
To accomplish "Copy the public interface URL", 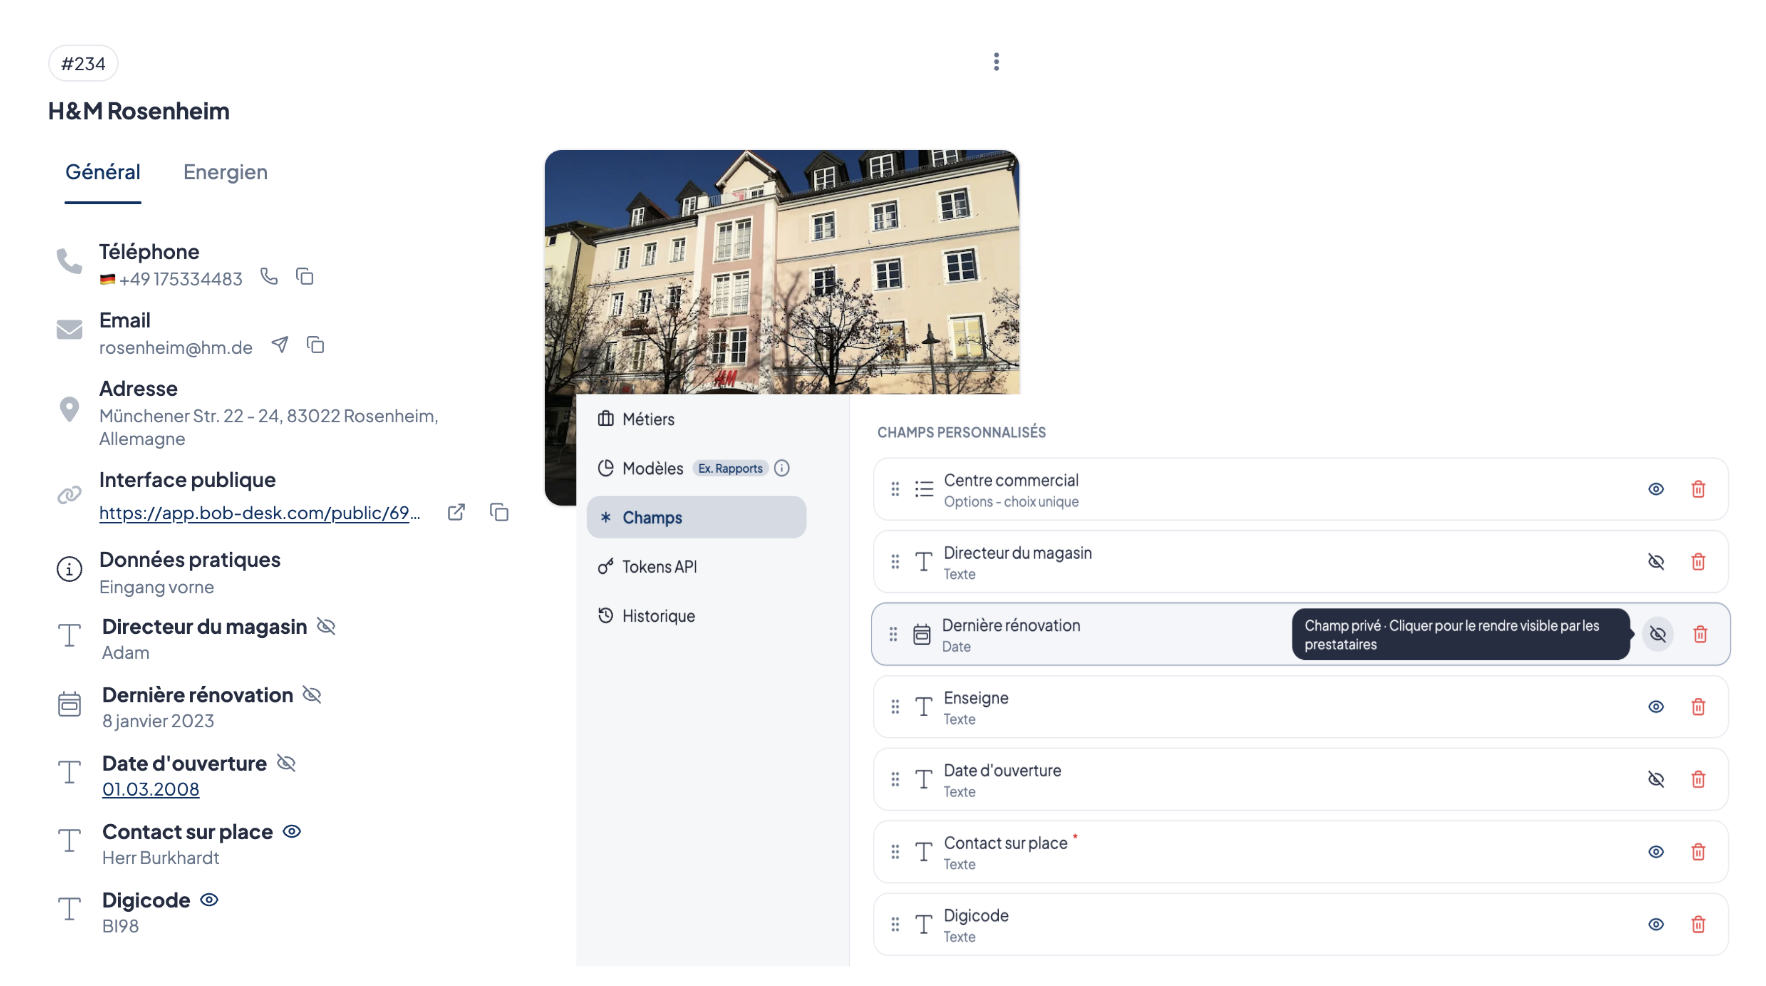I will (499, 512).
